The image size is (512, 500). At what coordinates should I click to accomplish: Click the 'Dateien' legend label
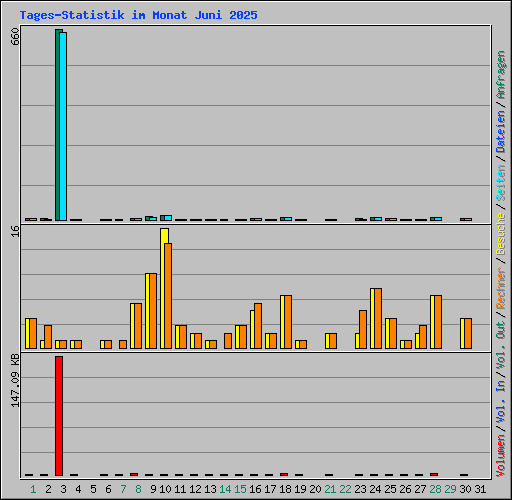tap(501, 132)
